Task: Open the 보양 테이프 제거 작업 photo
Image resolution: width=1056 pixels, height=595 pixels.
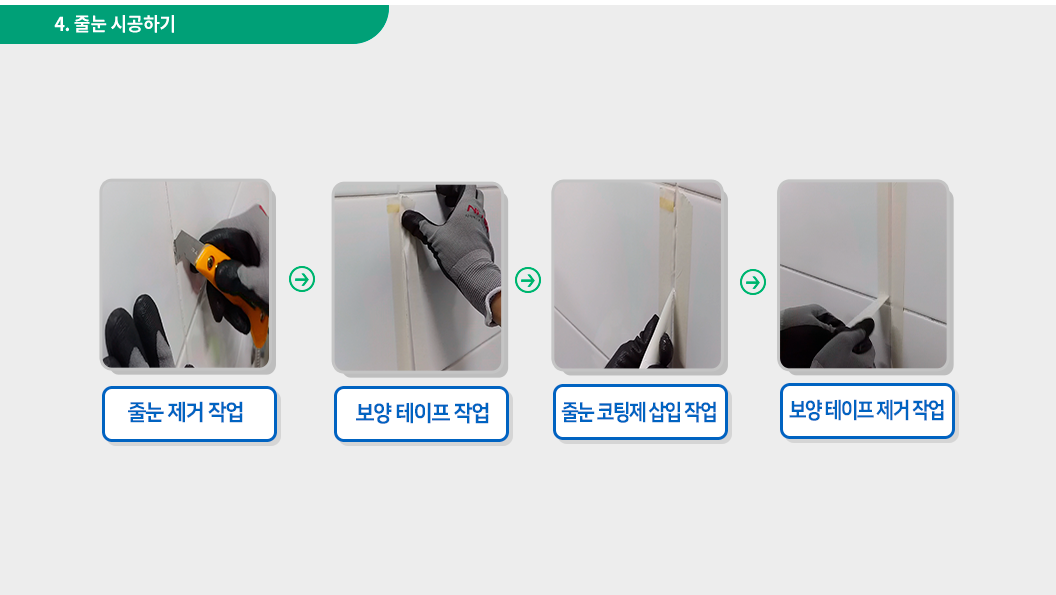Action: pos(863,274)
